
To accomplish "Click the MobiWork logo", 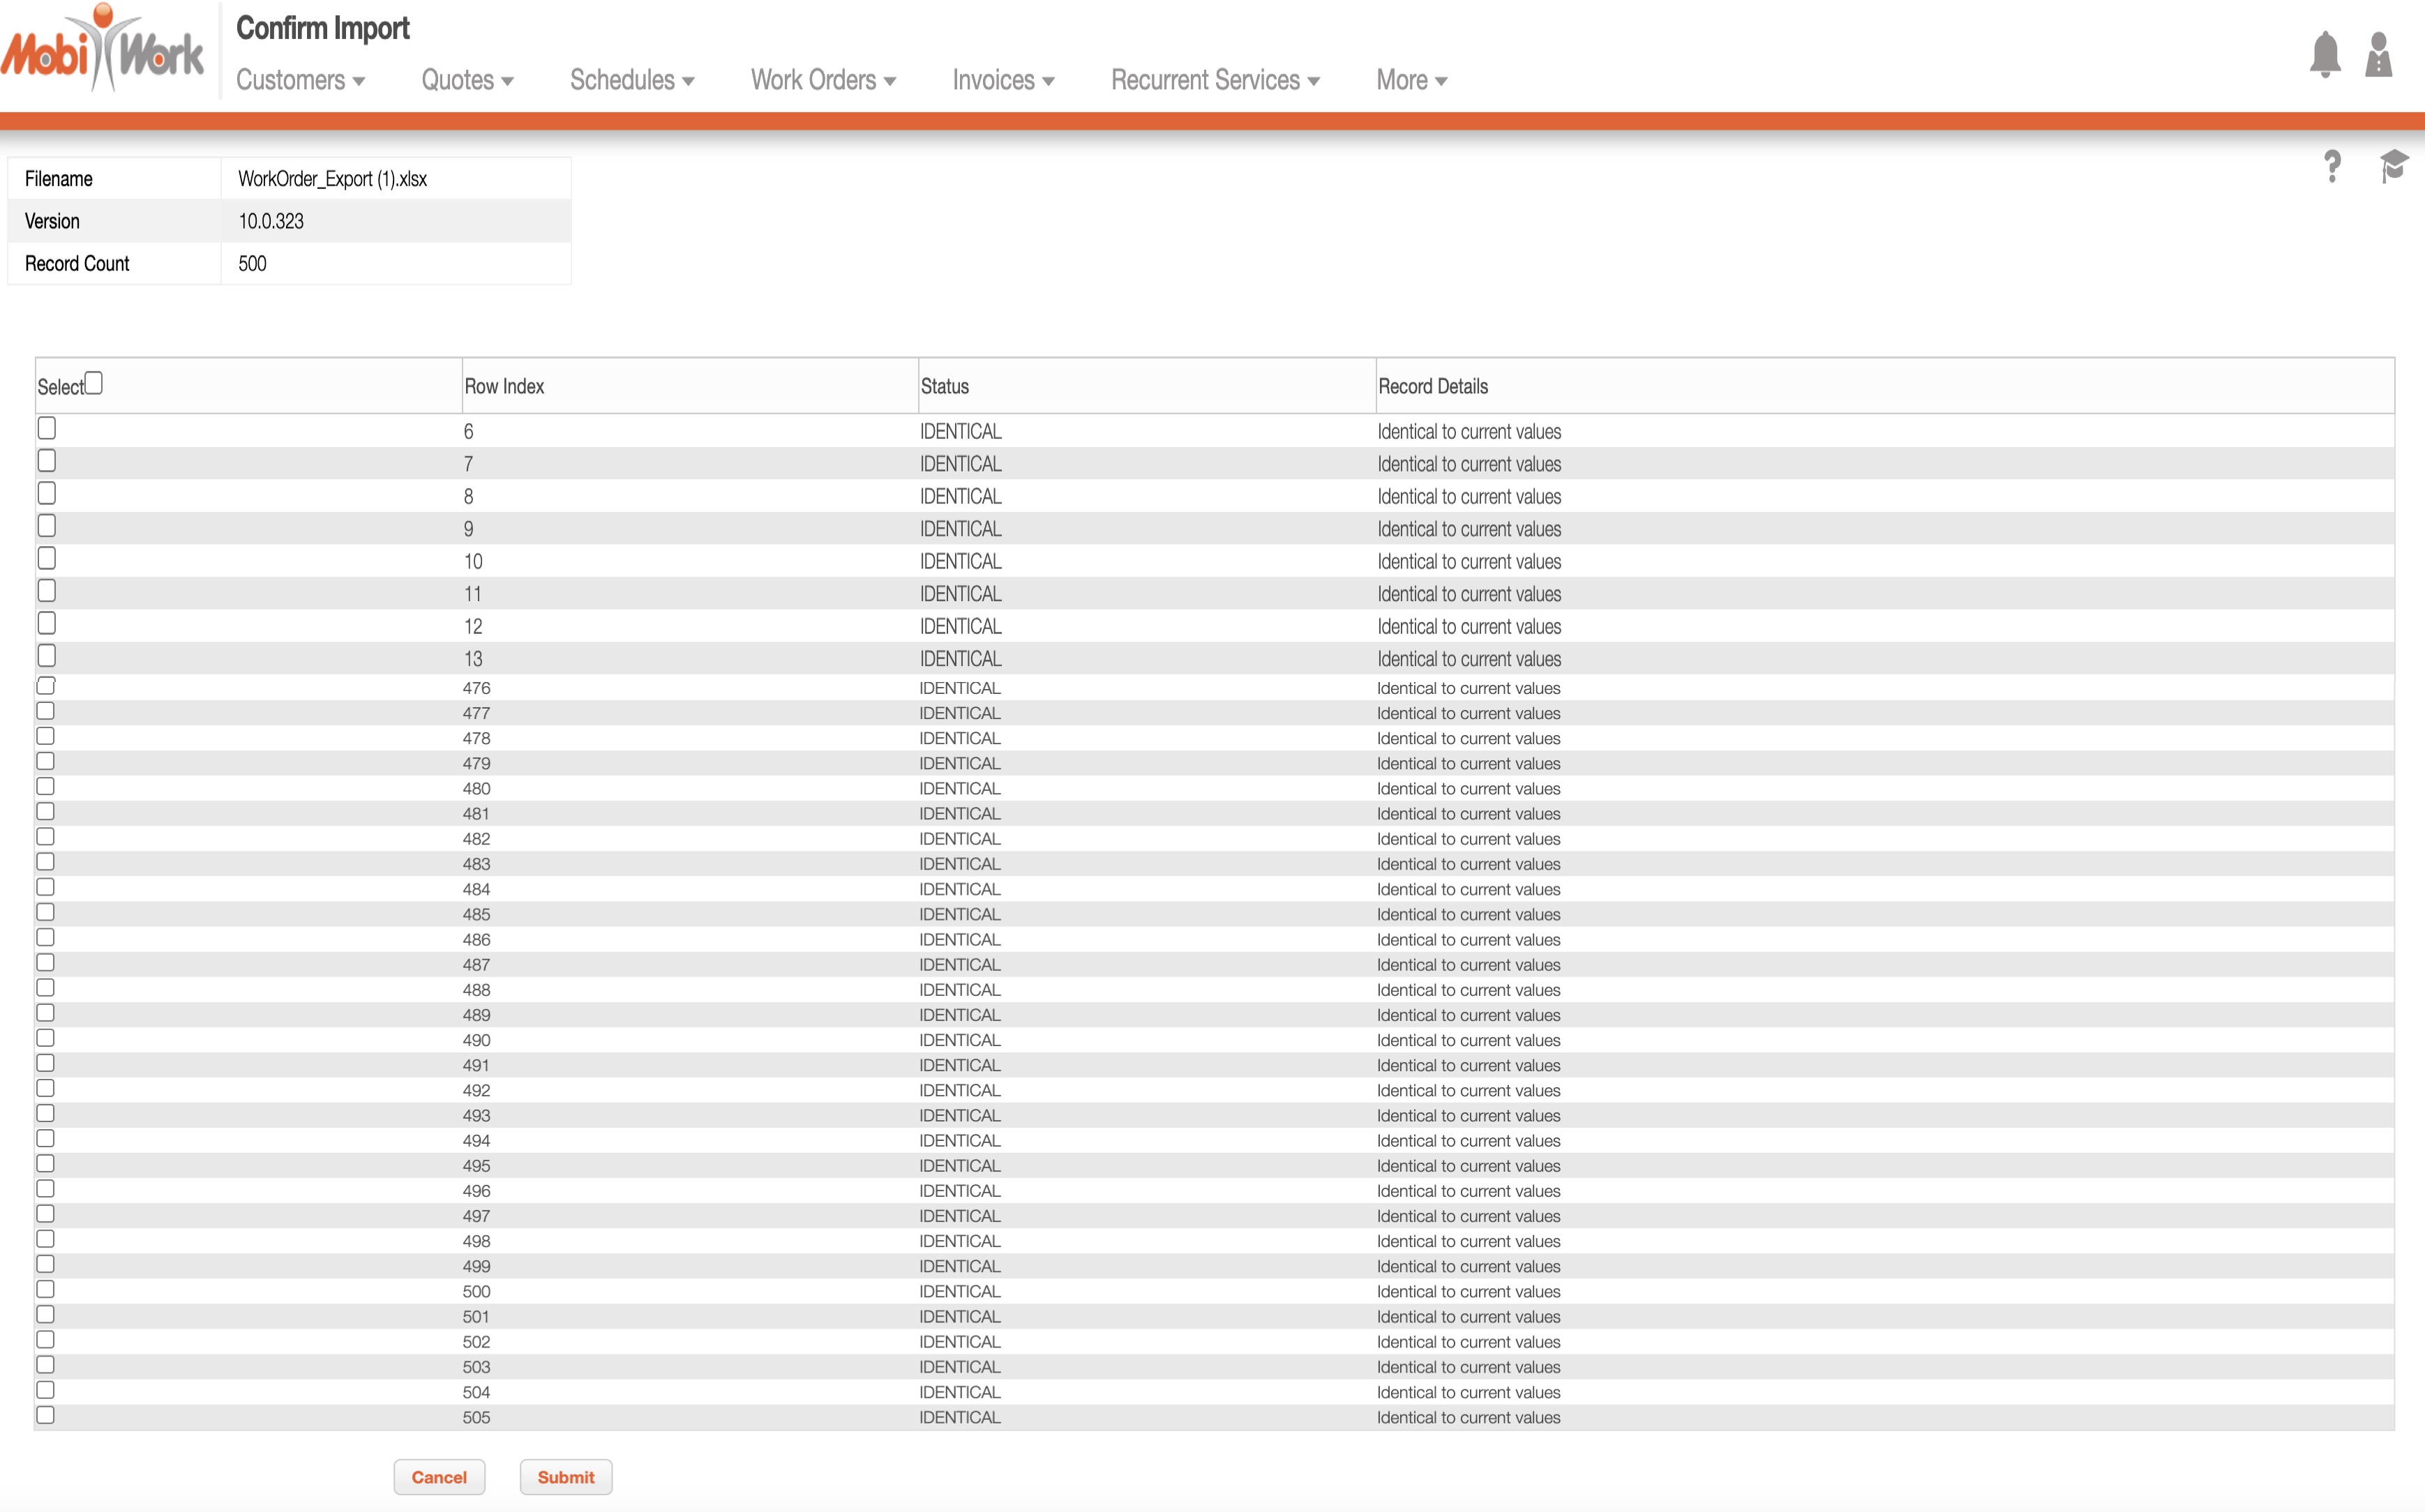I will [x=103, y=50].
